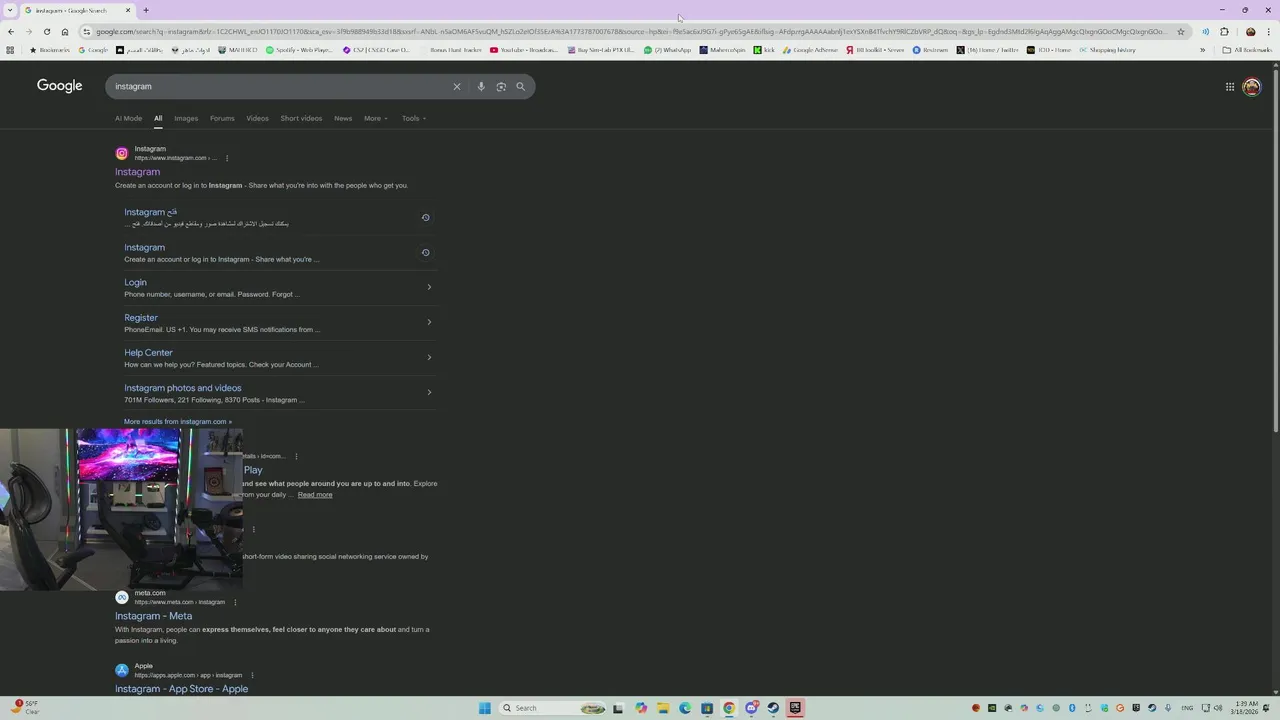Click the Read more link

tap(315, 495)
